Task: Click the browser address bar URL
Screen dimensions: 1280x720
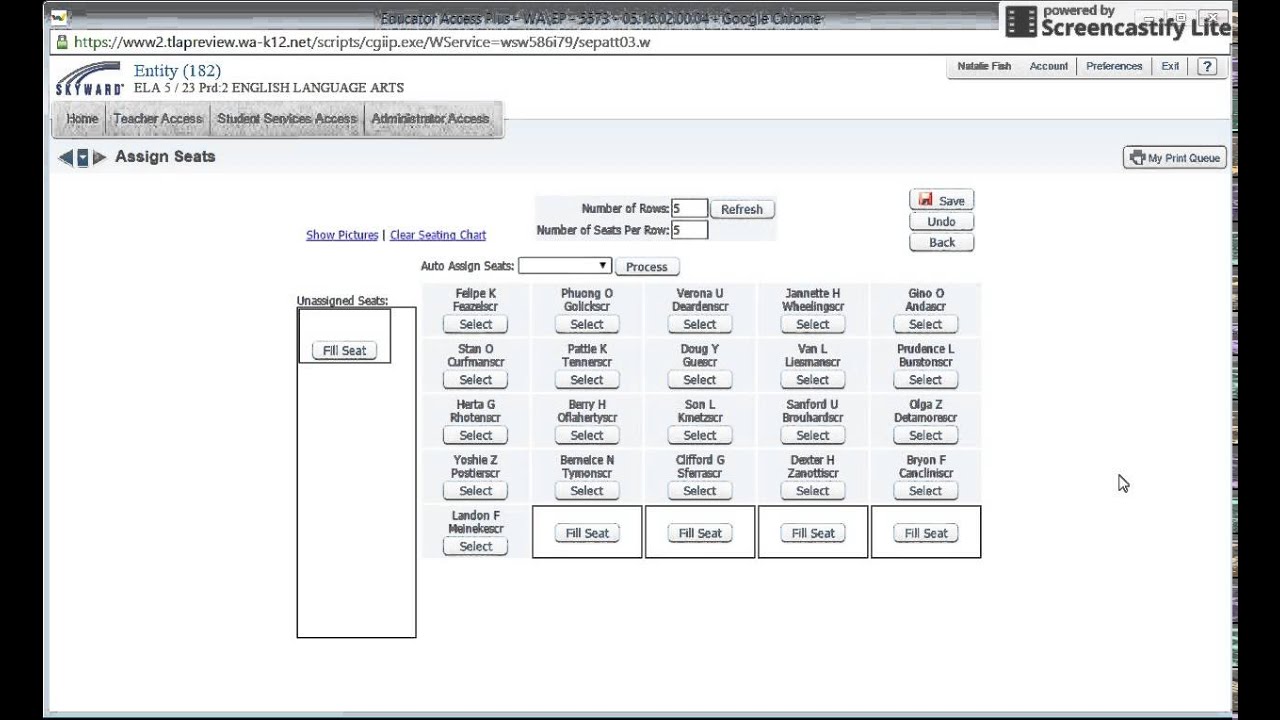Action: point(362,42)
